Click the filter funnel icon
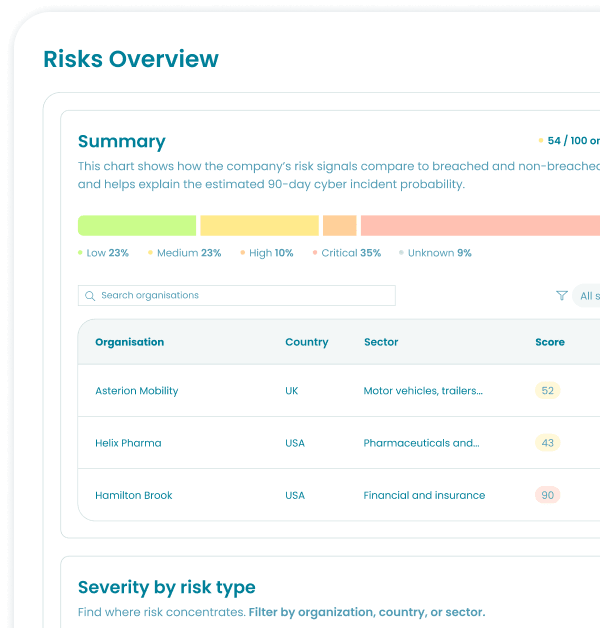Image resolution: width=600 pixels, height=628 pixels. (562, 296)
